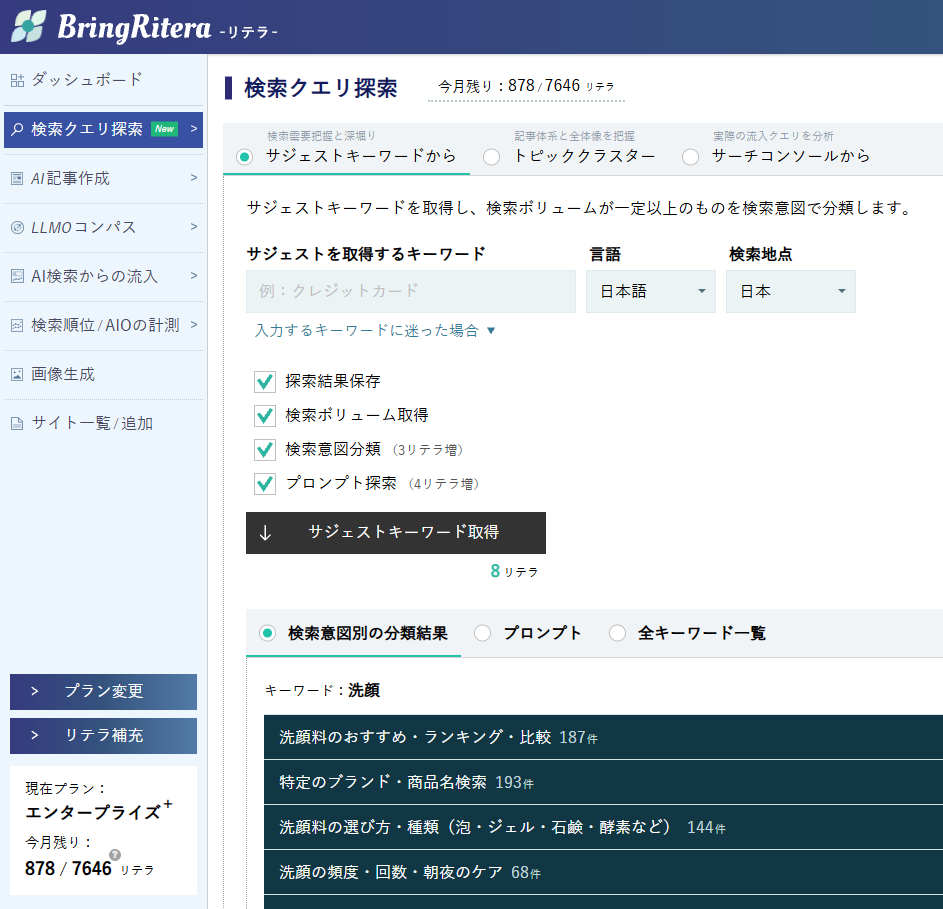Click the 検索順位/AIOの計測 chart icon
The width and height of the screenshot is (943, 909).
pyautogui.click(x=17, y=325)
